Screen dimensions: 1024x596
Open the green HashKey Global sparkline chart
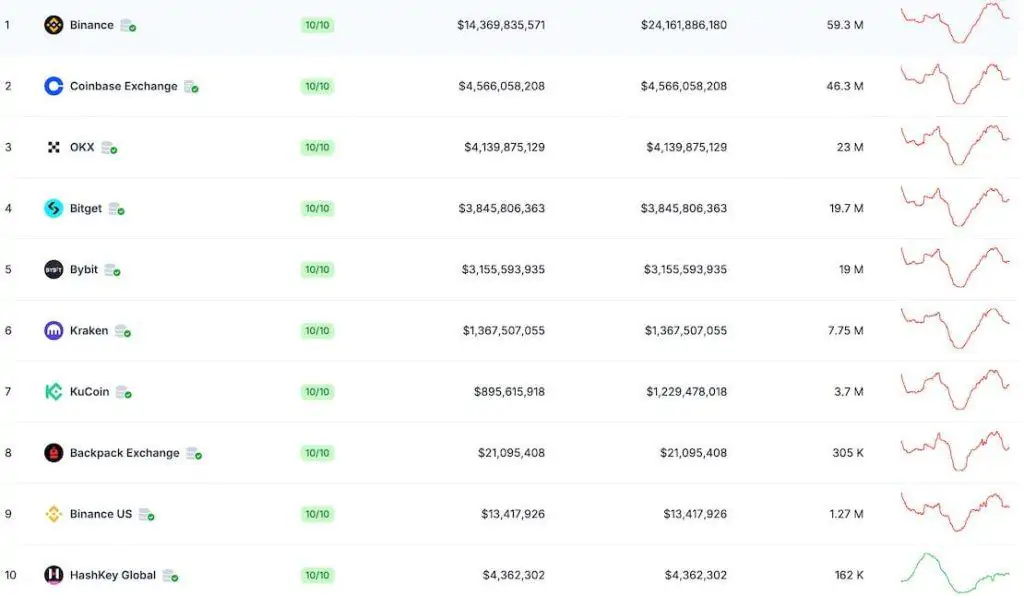pos(955,572)
